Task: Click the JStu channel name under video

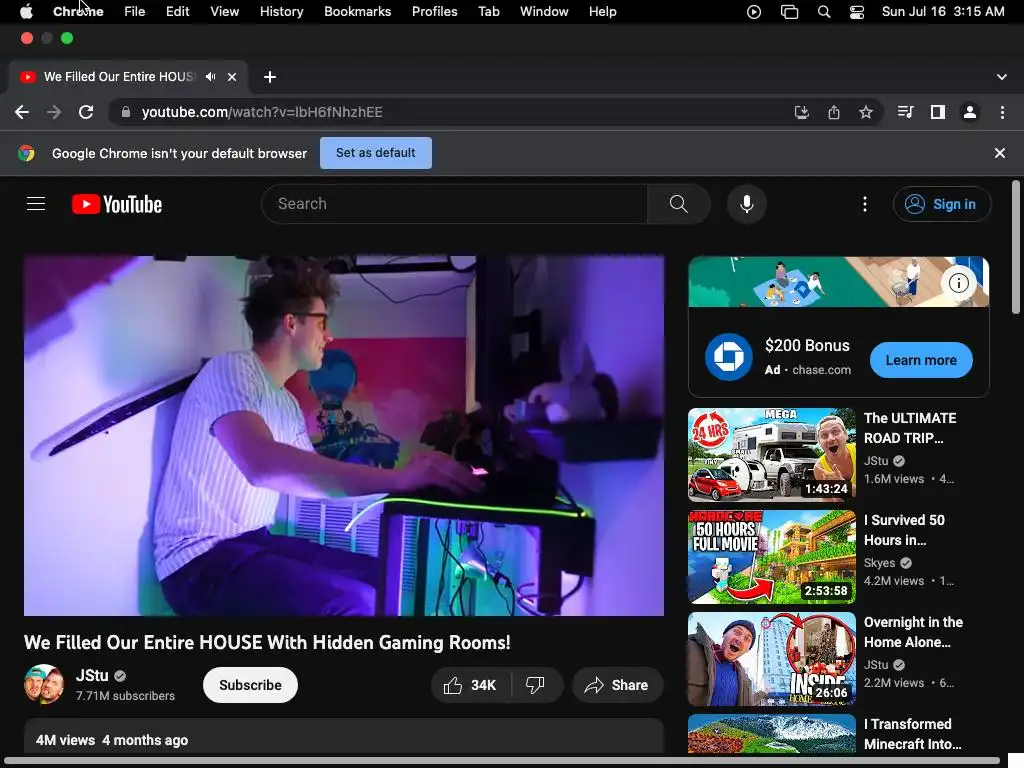Action: tap(92, 675)
